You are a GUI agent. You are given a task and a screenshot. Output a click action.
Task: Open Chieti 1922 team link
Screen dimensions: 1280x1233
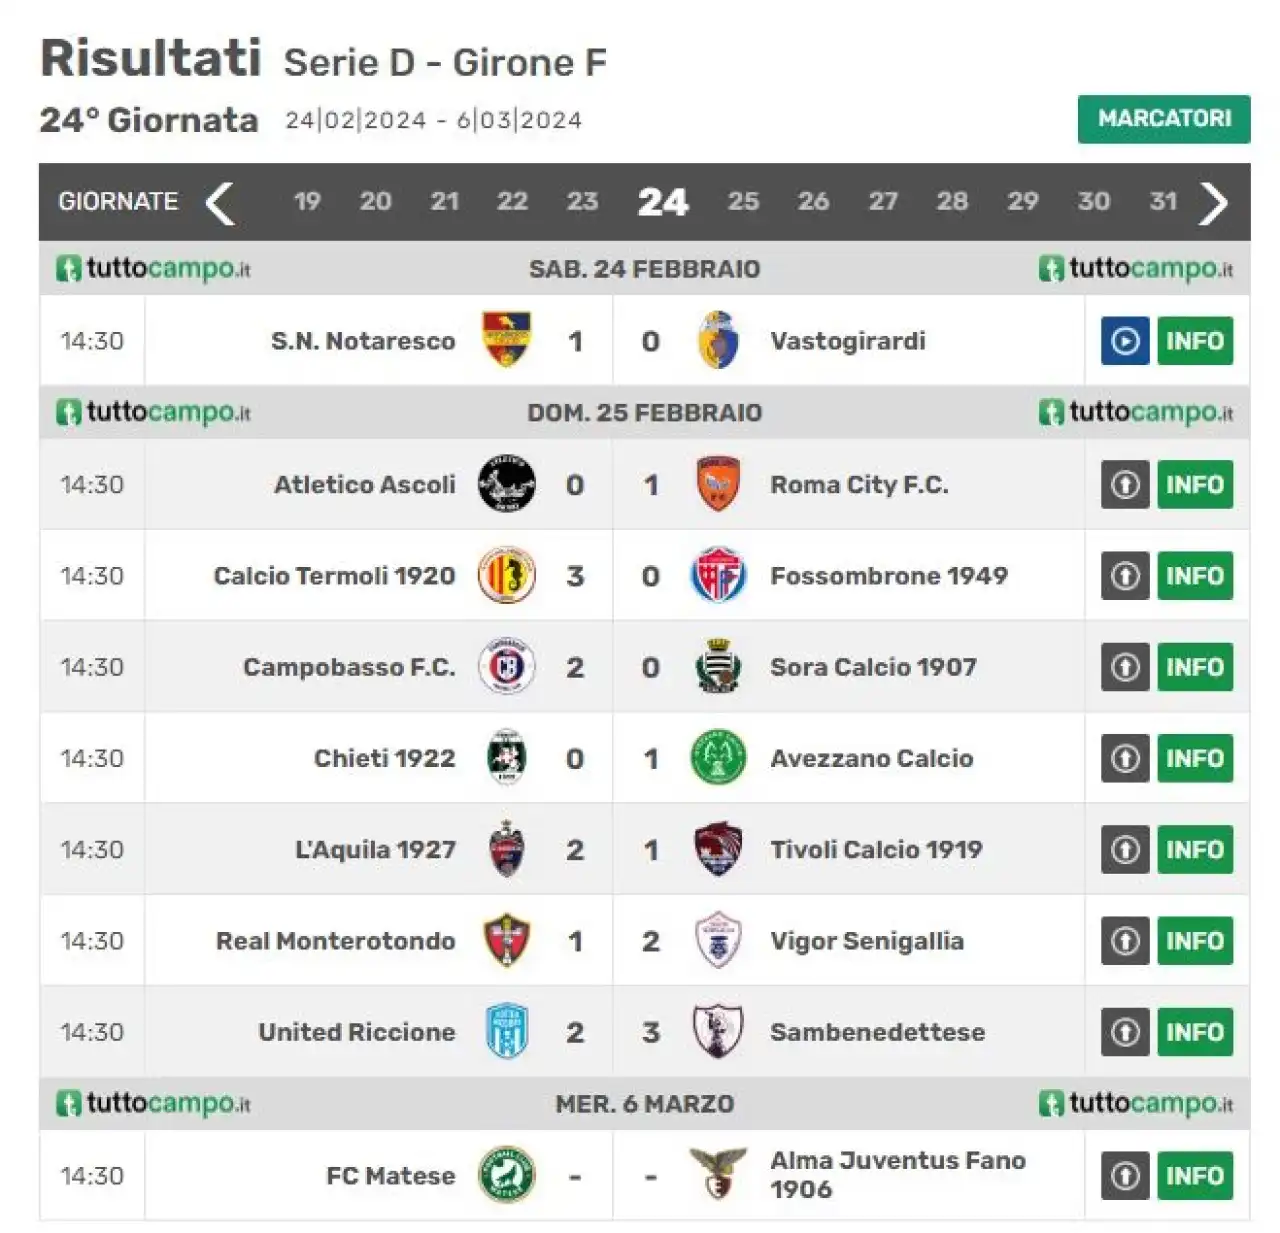[x=385, y=758]
